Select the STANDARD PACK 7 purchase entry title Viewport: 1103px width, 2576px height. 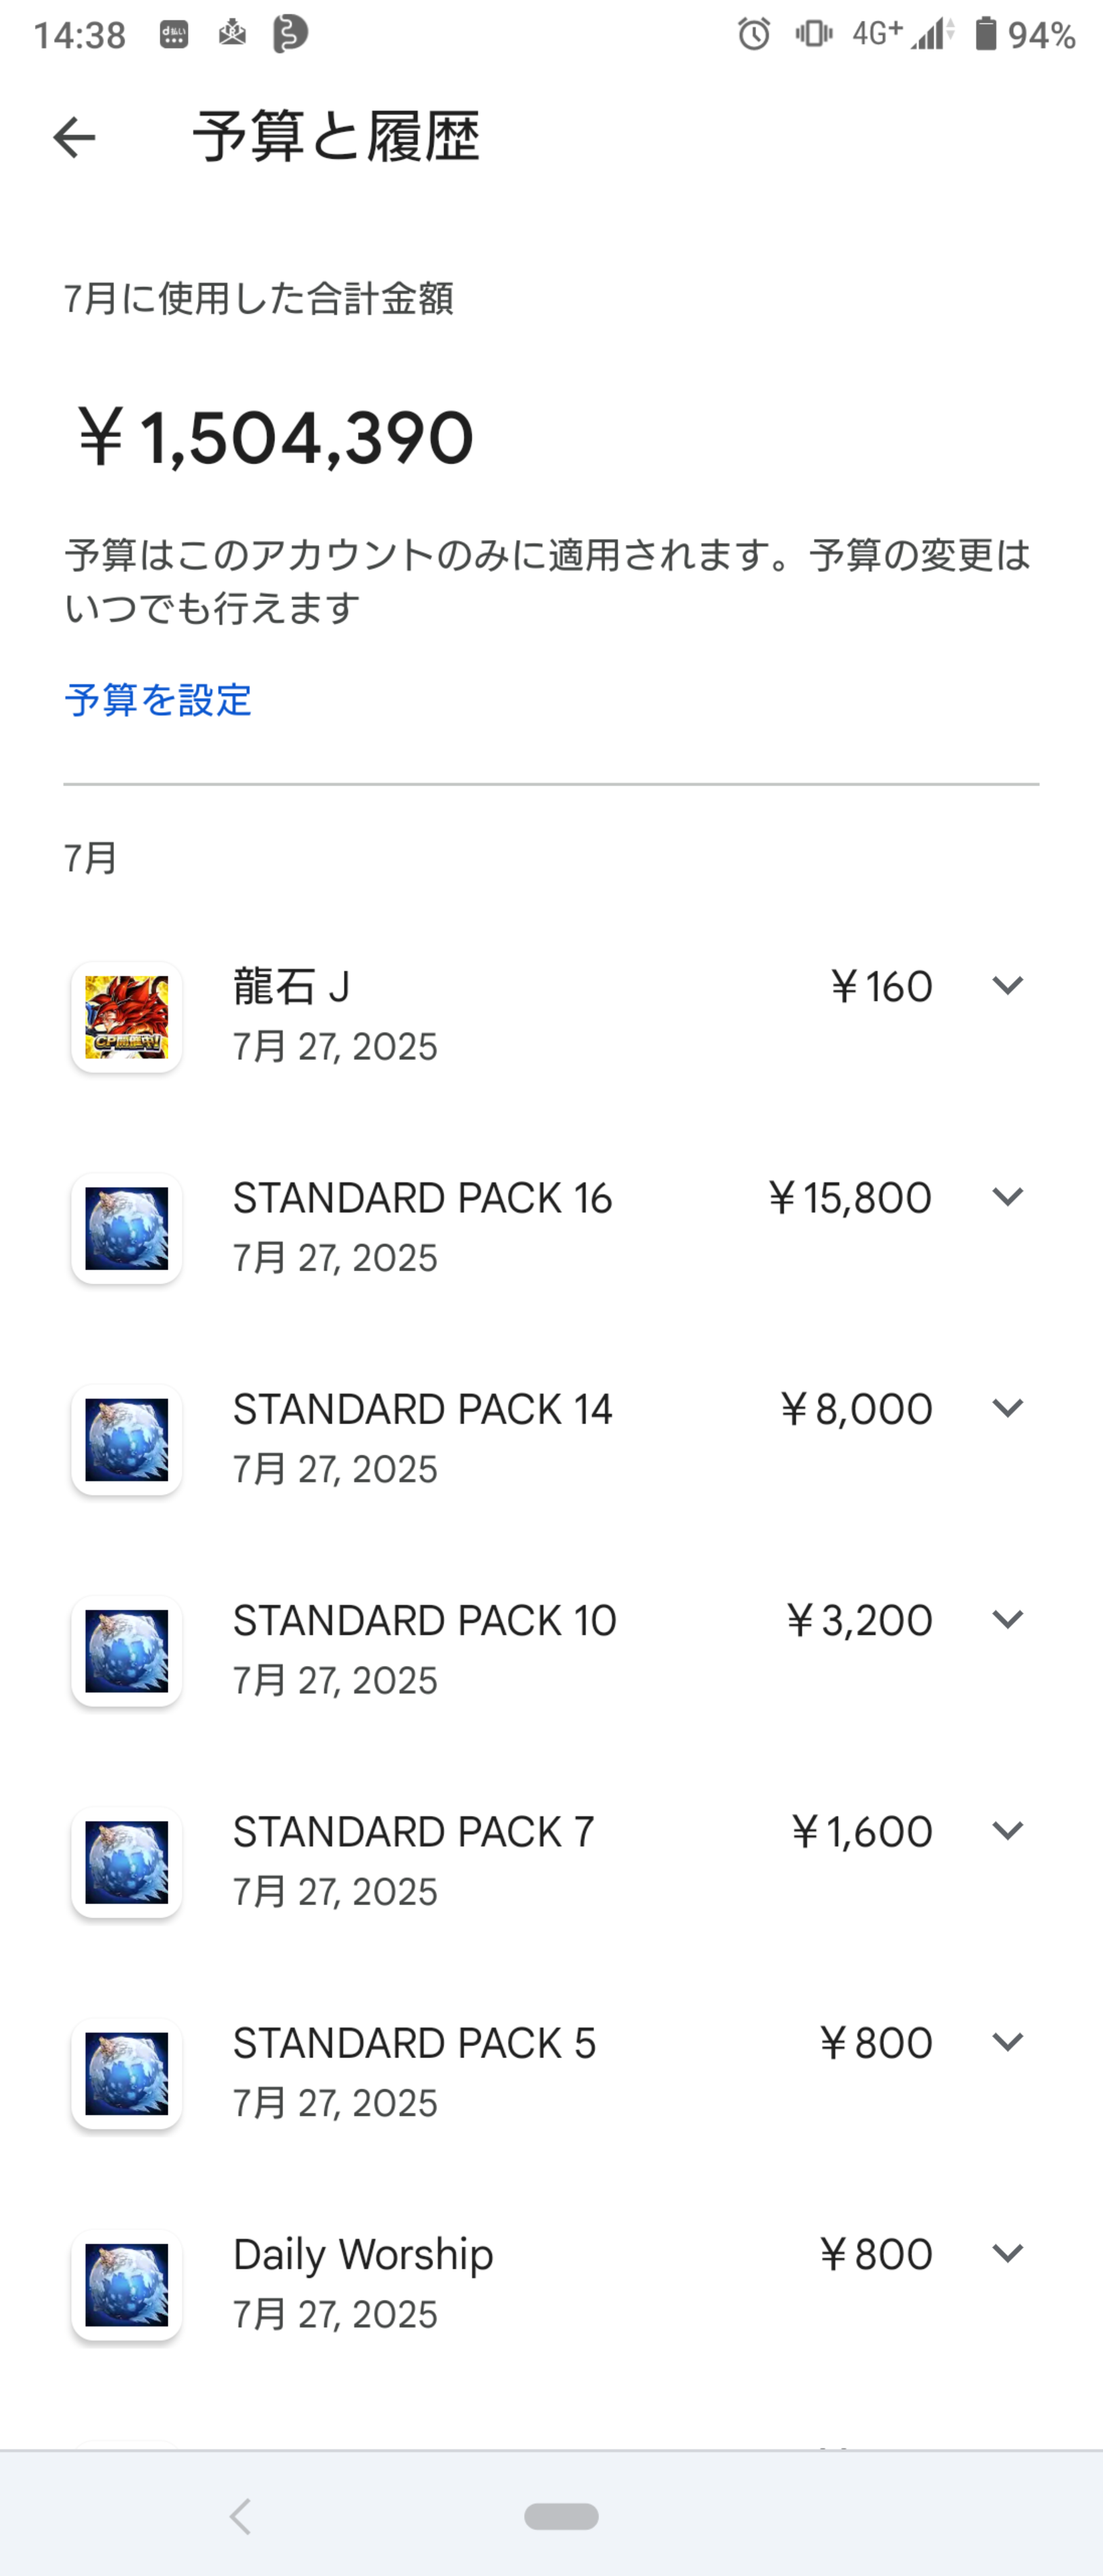(x=414, y=1832)
